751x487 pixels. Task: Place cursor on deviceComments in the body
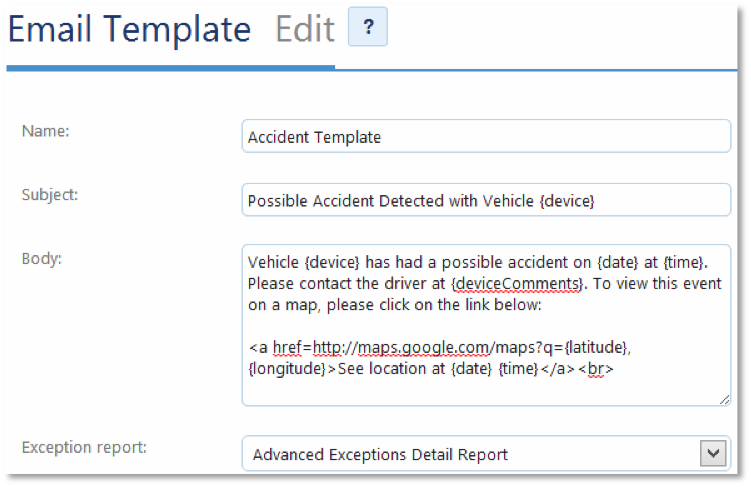(x=516, y=284)
